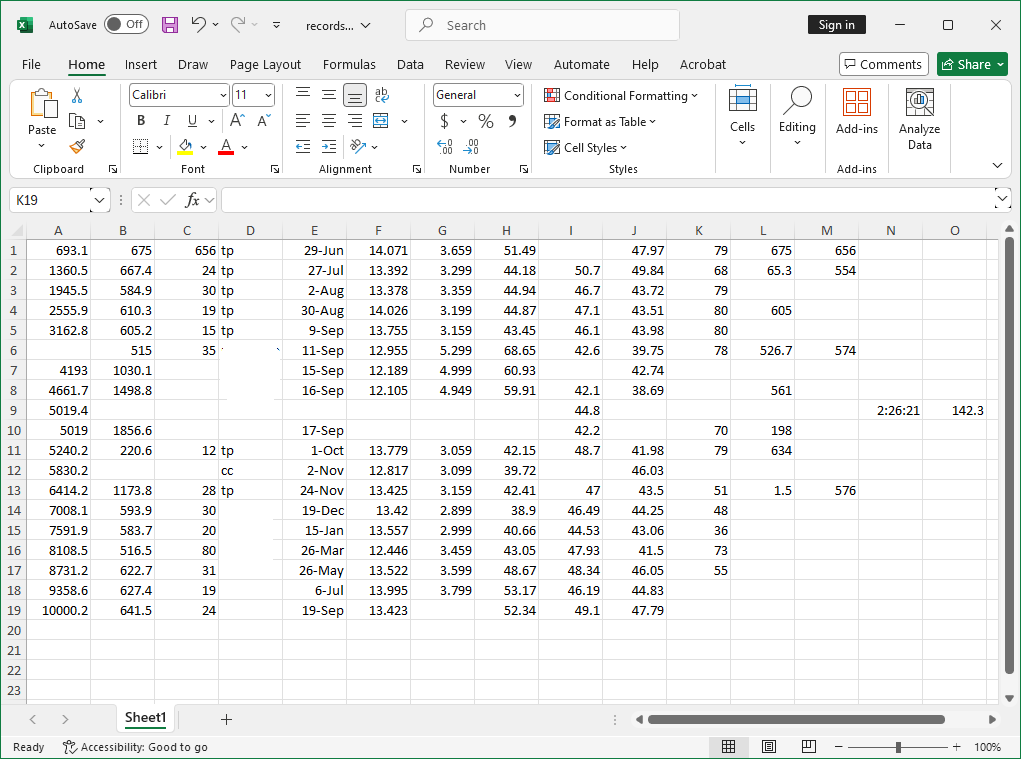The width and height of the screenshot is (1021, 759).
Task: Expand Format as Table menu
Action: point(600,122)
